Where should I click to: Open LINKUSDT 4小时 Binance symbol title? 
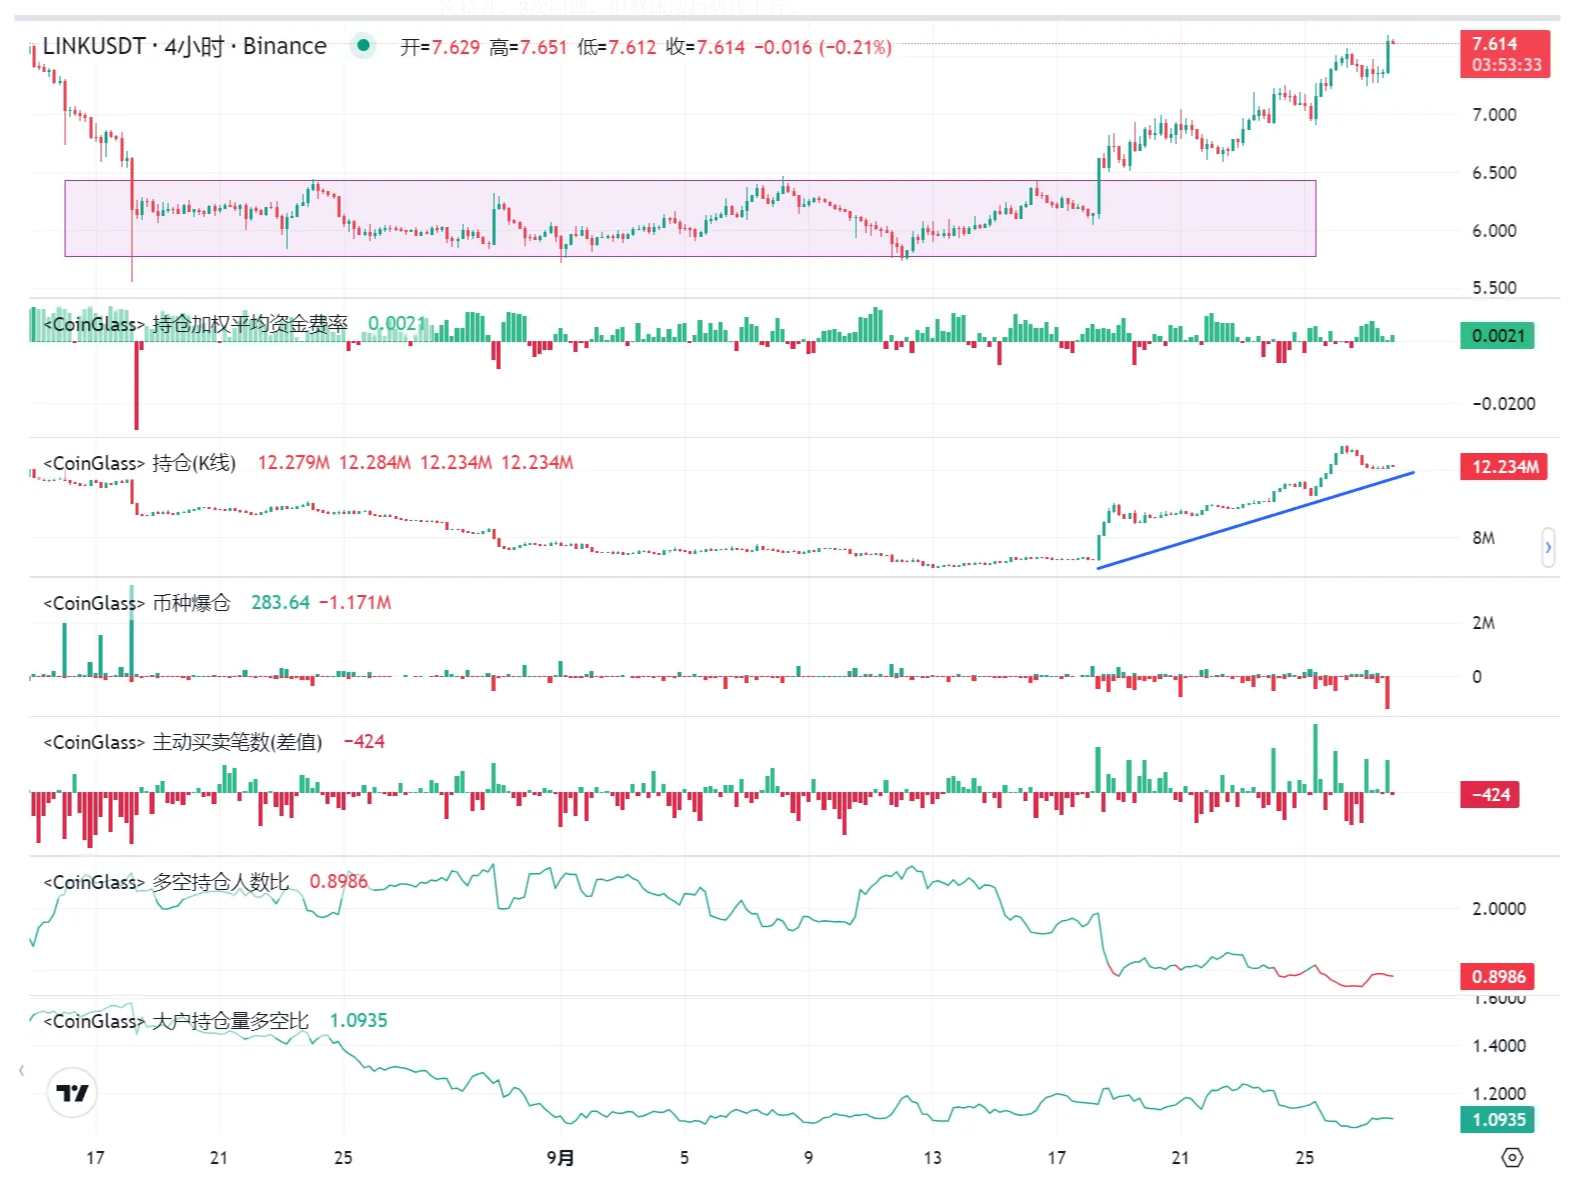click(185, 46)
